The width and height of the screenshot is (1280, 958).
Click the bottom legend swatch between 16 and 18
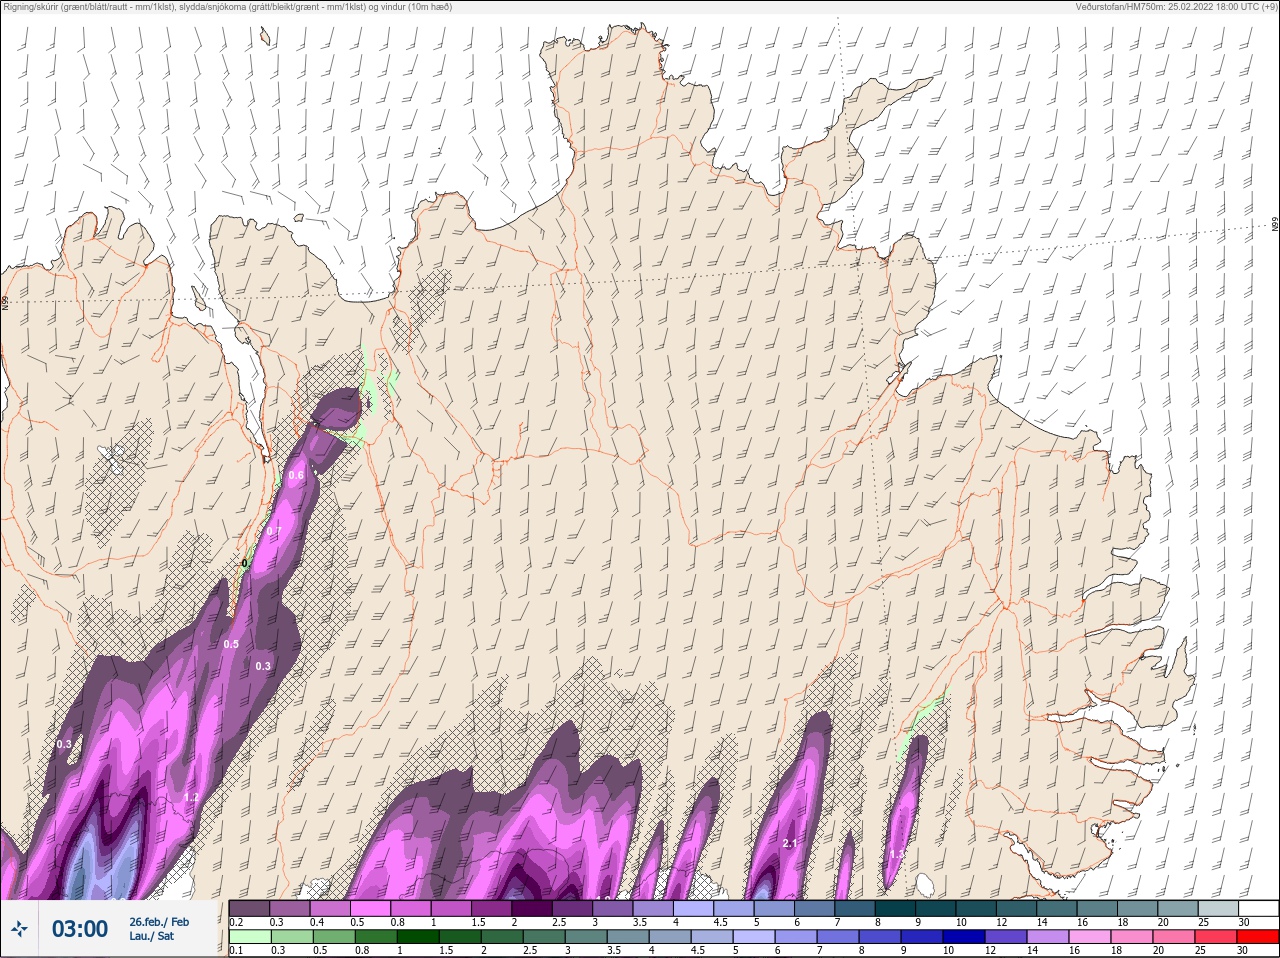(1091, 937)
